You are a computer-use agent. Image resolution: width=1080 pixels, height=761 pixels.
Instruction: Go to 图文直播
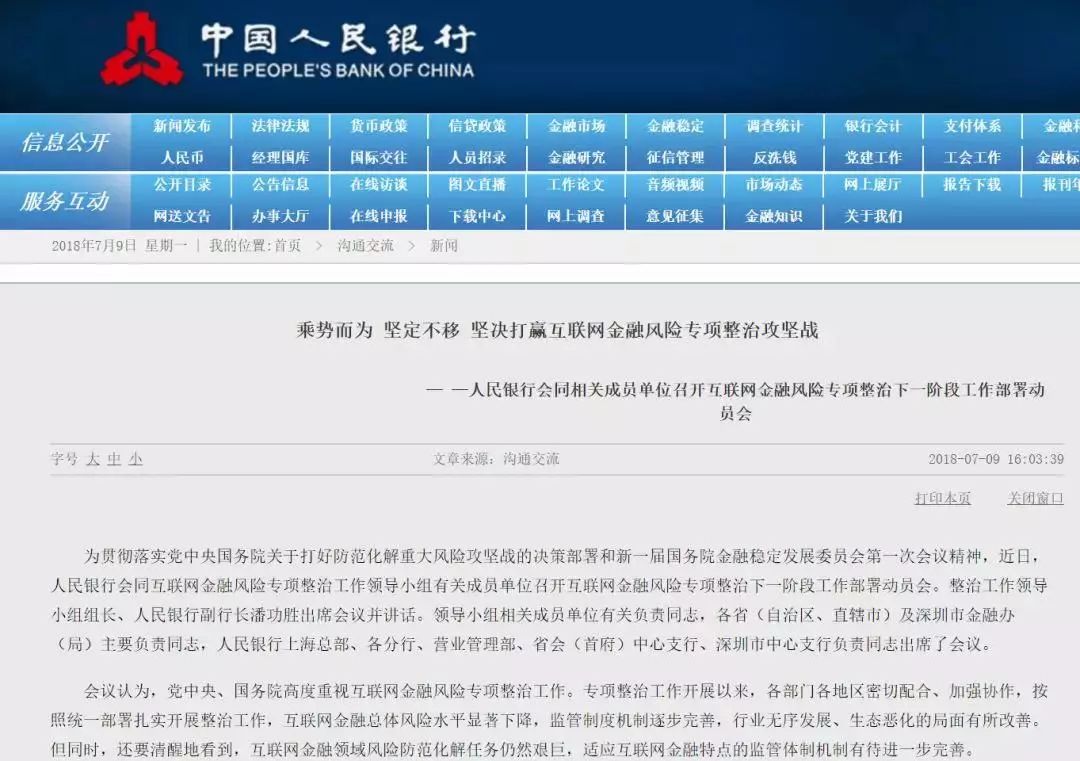pyautogui.click(x=477, y=185)
